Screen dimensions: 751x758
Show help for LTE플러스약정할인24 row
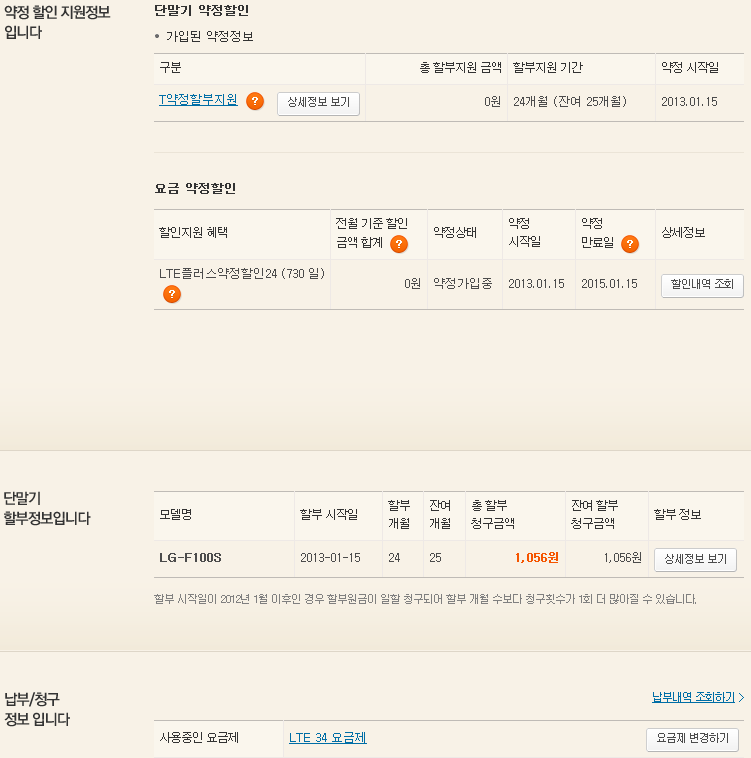coord(172,294)
